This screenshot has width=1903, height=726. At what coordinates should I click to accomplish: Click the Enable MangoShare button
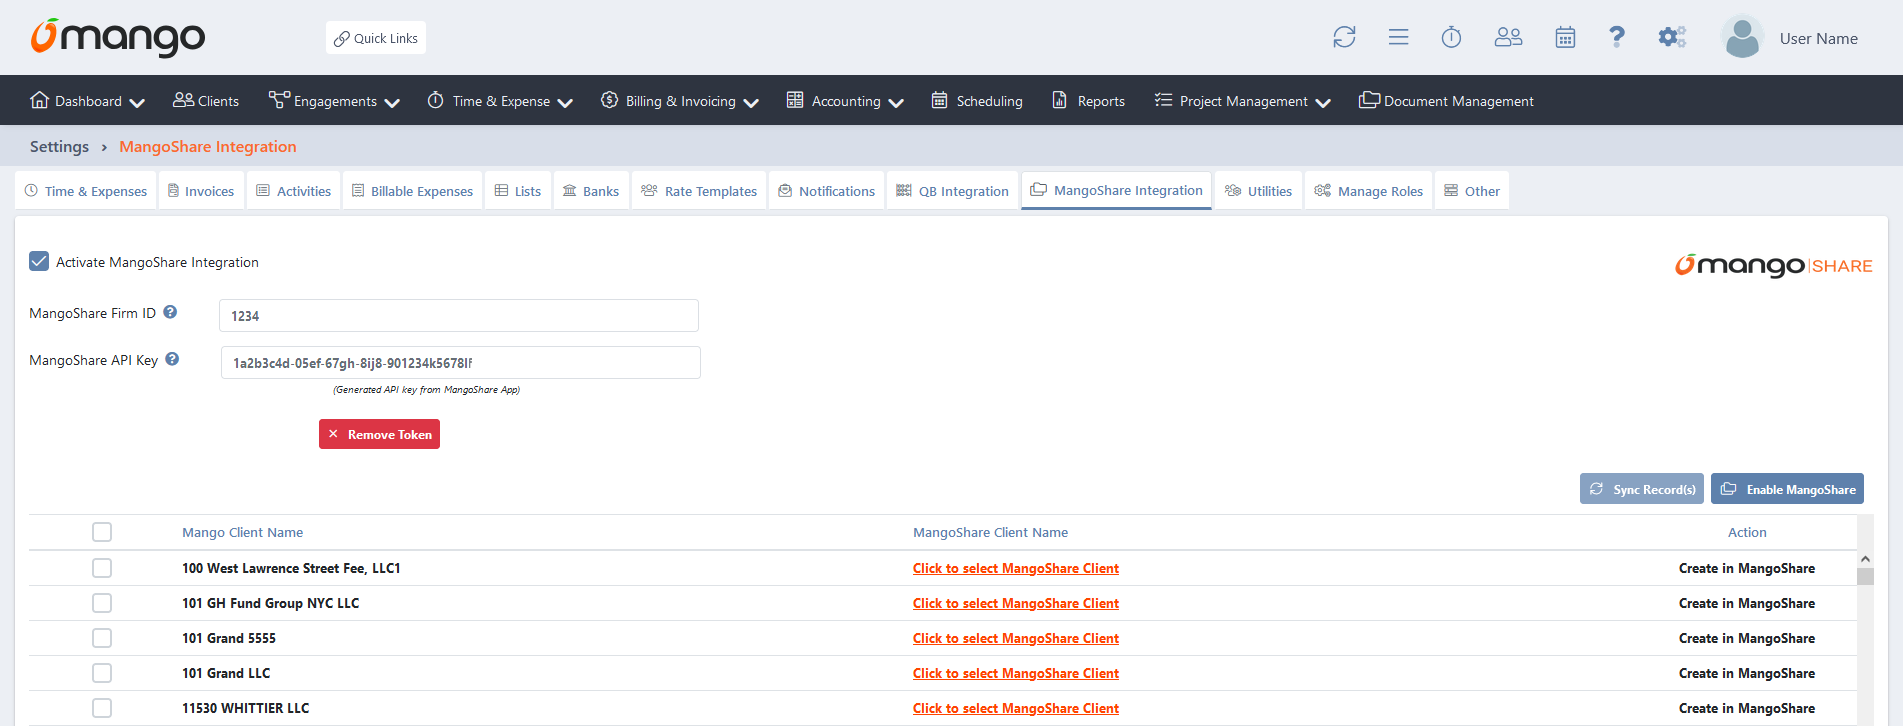pos(1787,489)
